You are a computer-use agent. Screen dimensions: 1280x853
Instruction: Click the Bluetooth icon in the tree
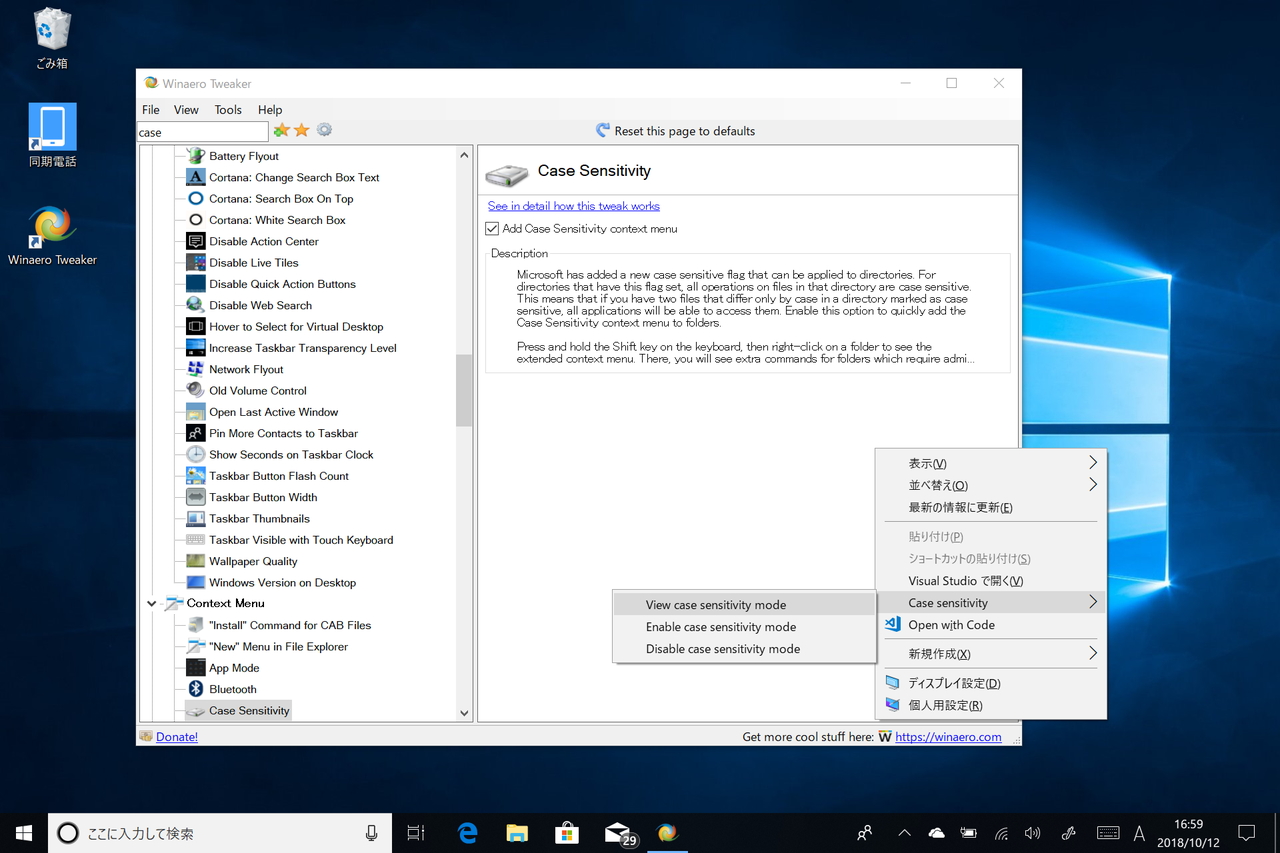(195, 689)
